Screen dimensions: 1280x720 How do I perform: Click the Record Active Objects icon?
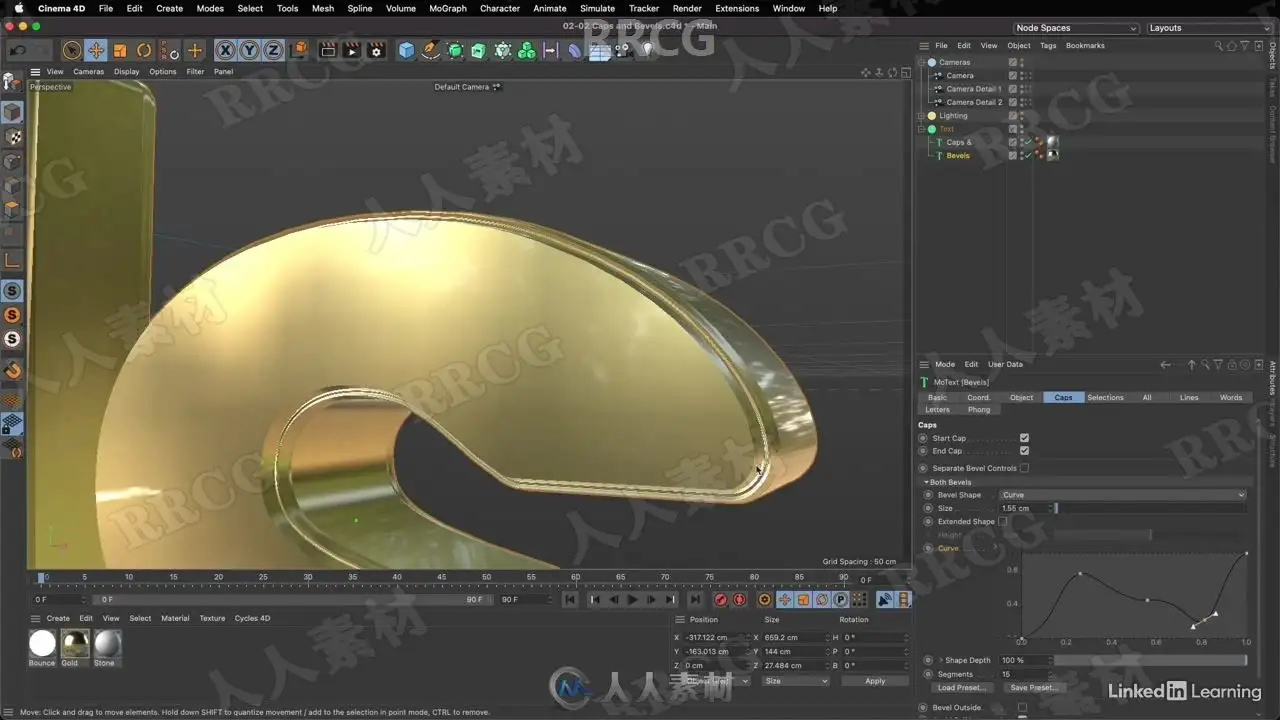pos(720,600)
